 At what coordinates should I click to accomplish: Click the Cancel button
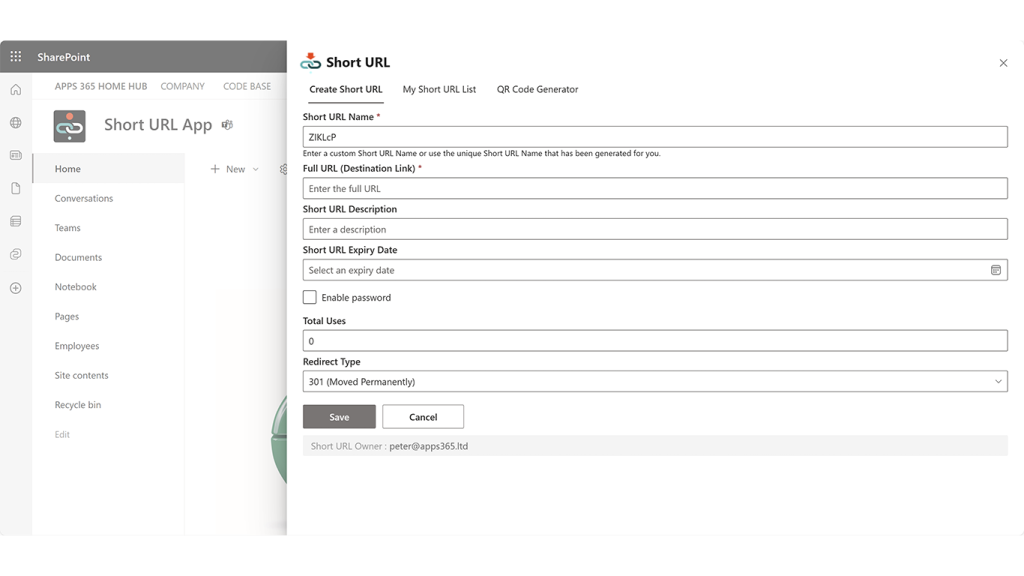423,417
